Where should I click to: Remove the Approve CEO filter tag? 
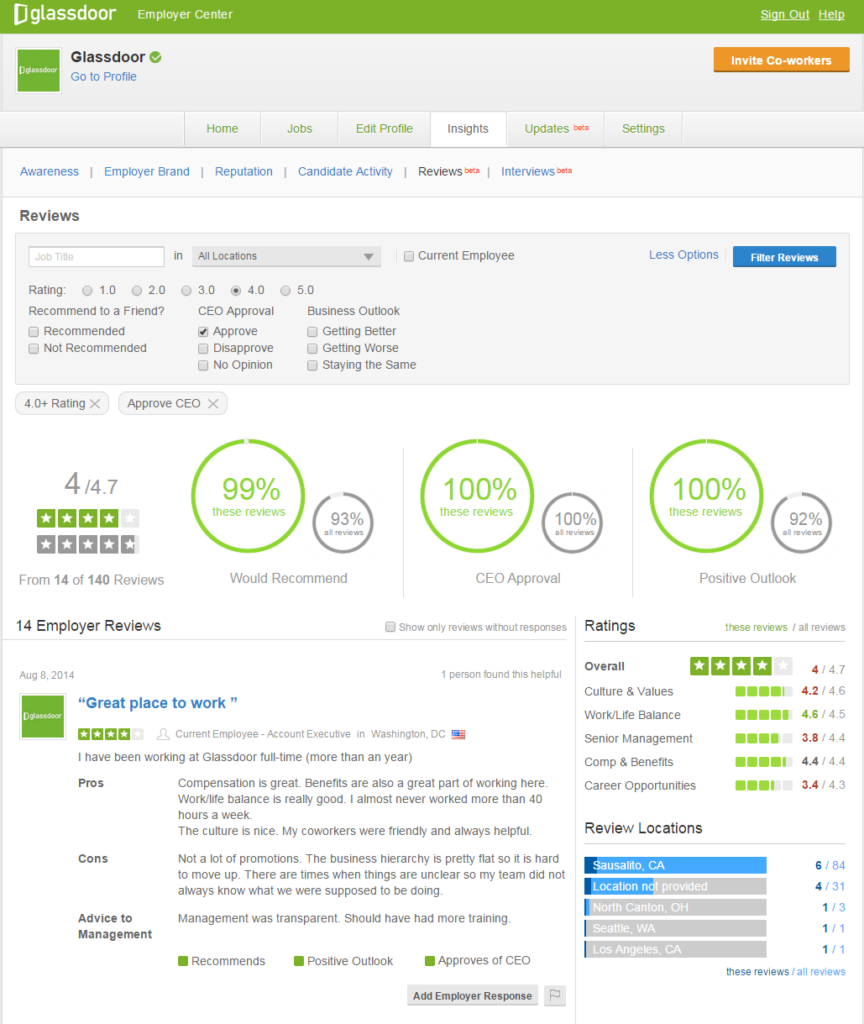pos(213,404)
